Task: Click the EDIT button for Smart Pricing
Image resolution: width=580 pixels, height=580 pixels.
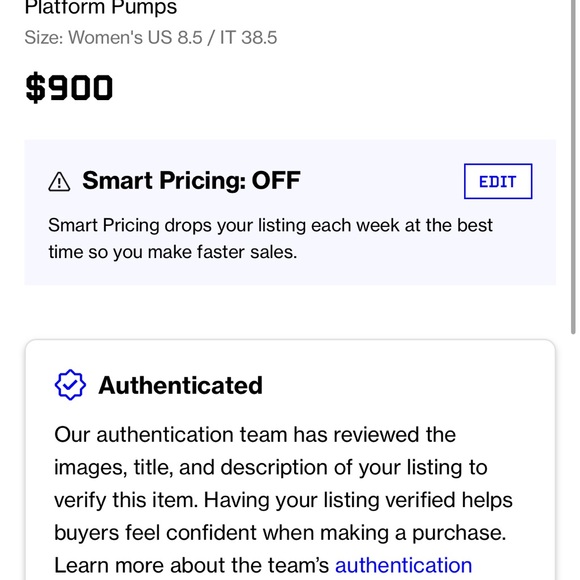Action: tap(498, 181)
